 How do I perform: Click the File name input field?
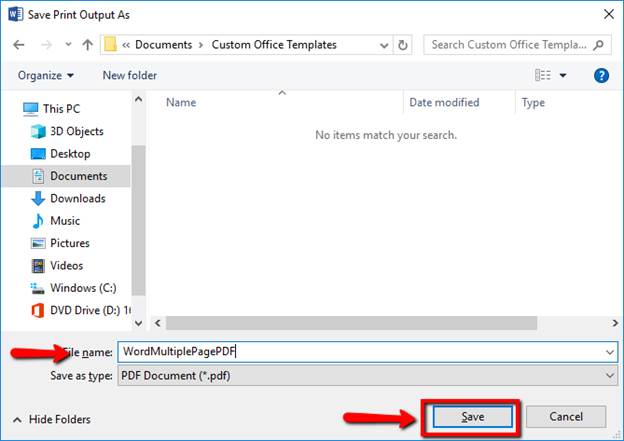click(360, 351)
